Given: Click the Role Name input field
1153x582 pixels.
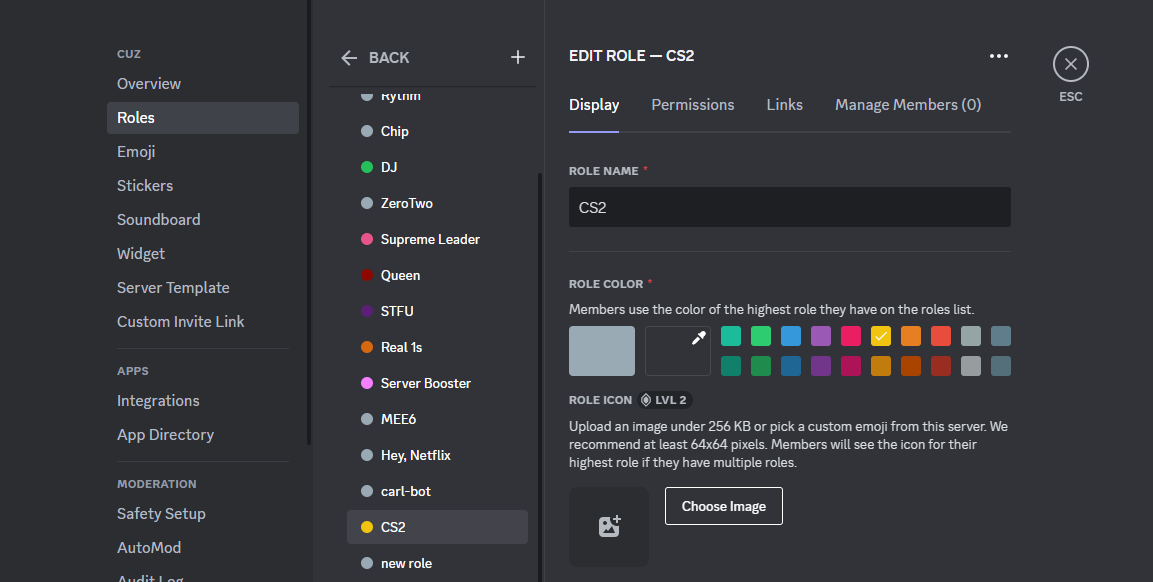Looking at the screenshot, I should 790,207.
